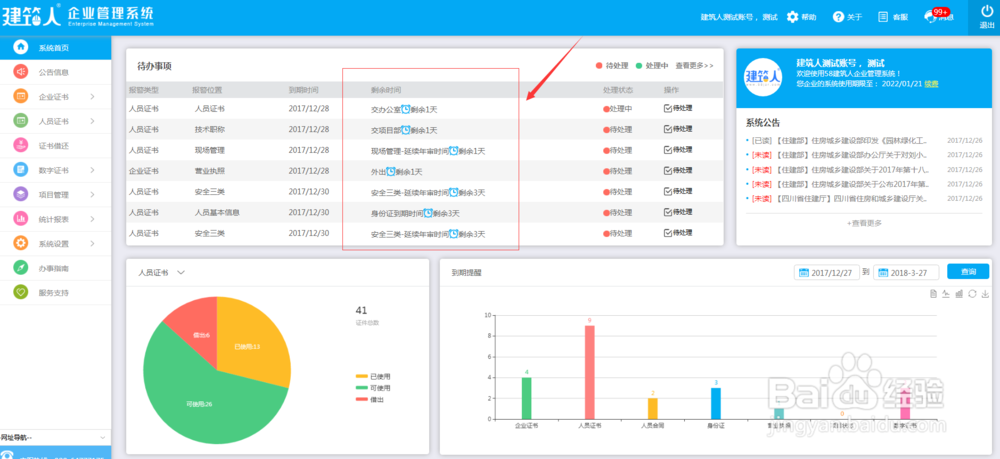
Task: Open 公告信息 in the sidebar
Action: 55,72
